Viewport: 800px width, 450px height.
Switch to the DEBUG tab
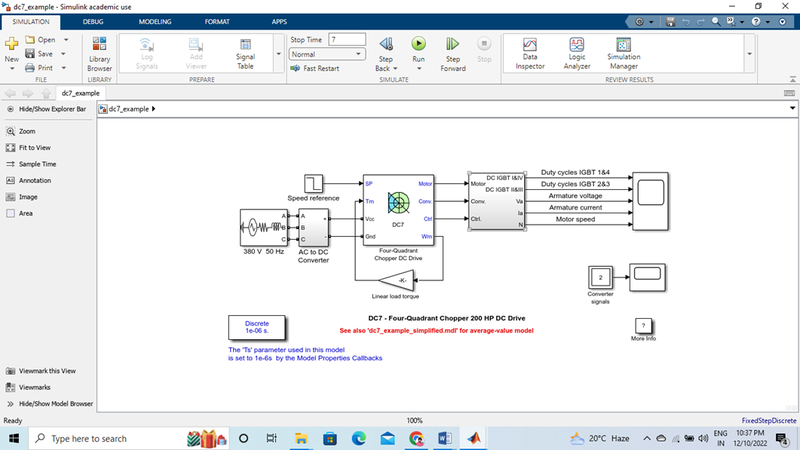click(x=93, y=22)
